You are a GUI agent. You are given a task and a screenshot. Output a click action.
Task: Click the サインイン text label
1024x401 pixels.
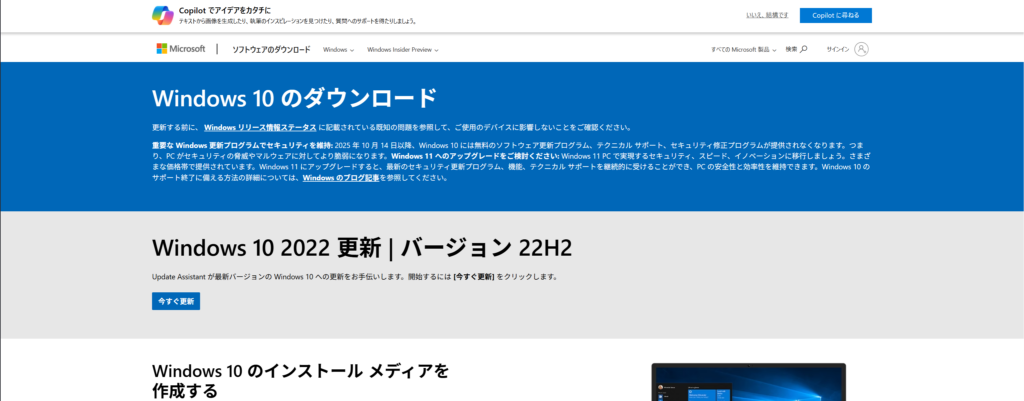coord(838,49)
